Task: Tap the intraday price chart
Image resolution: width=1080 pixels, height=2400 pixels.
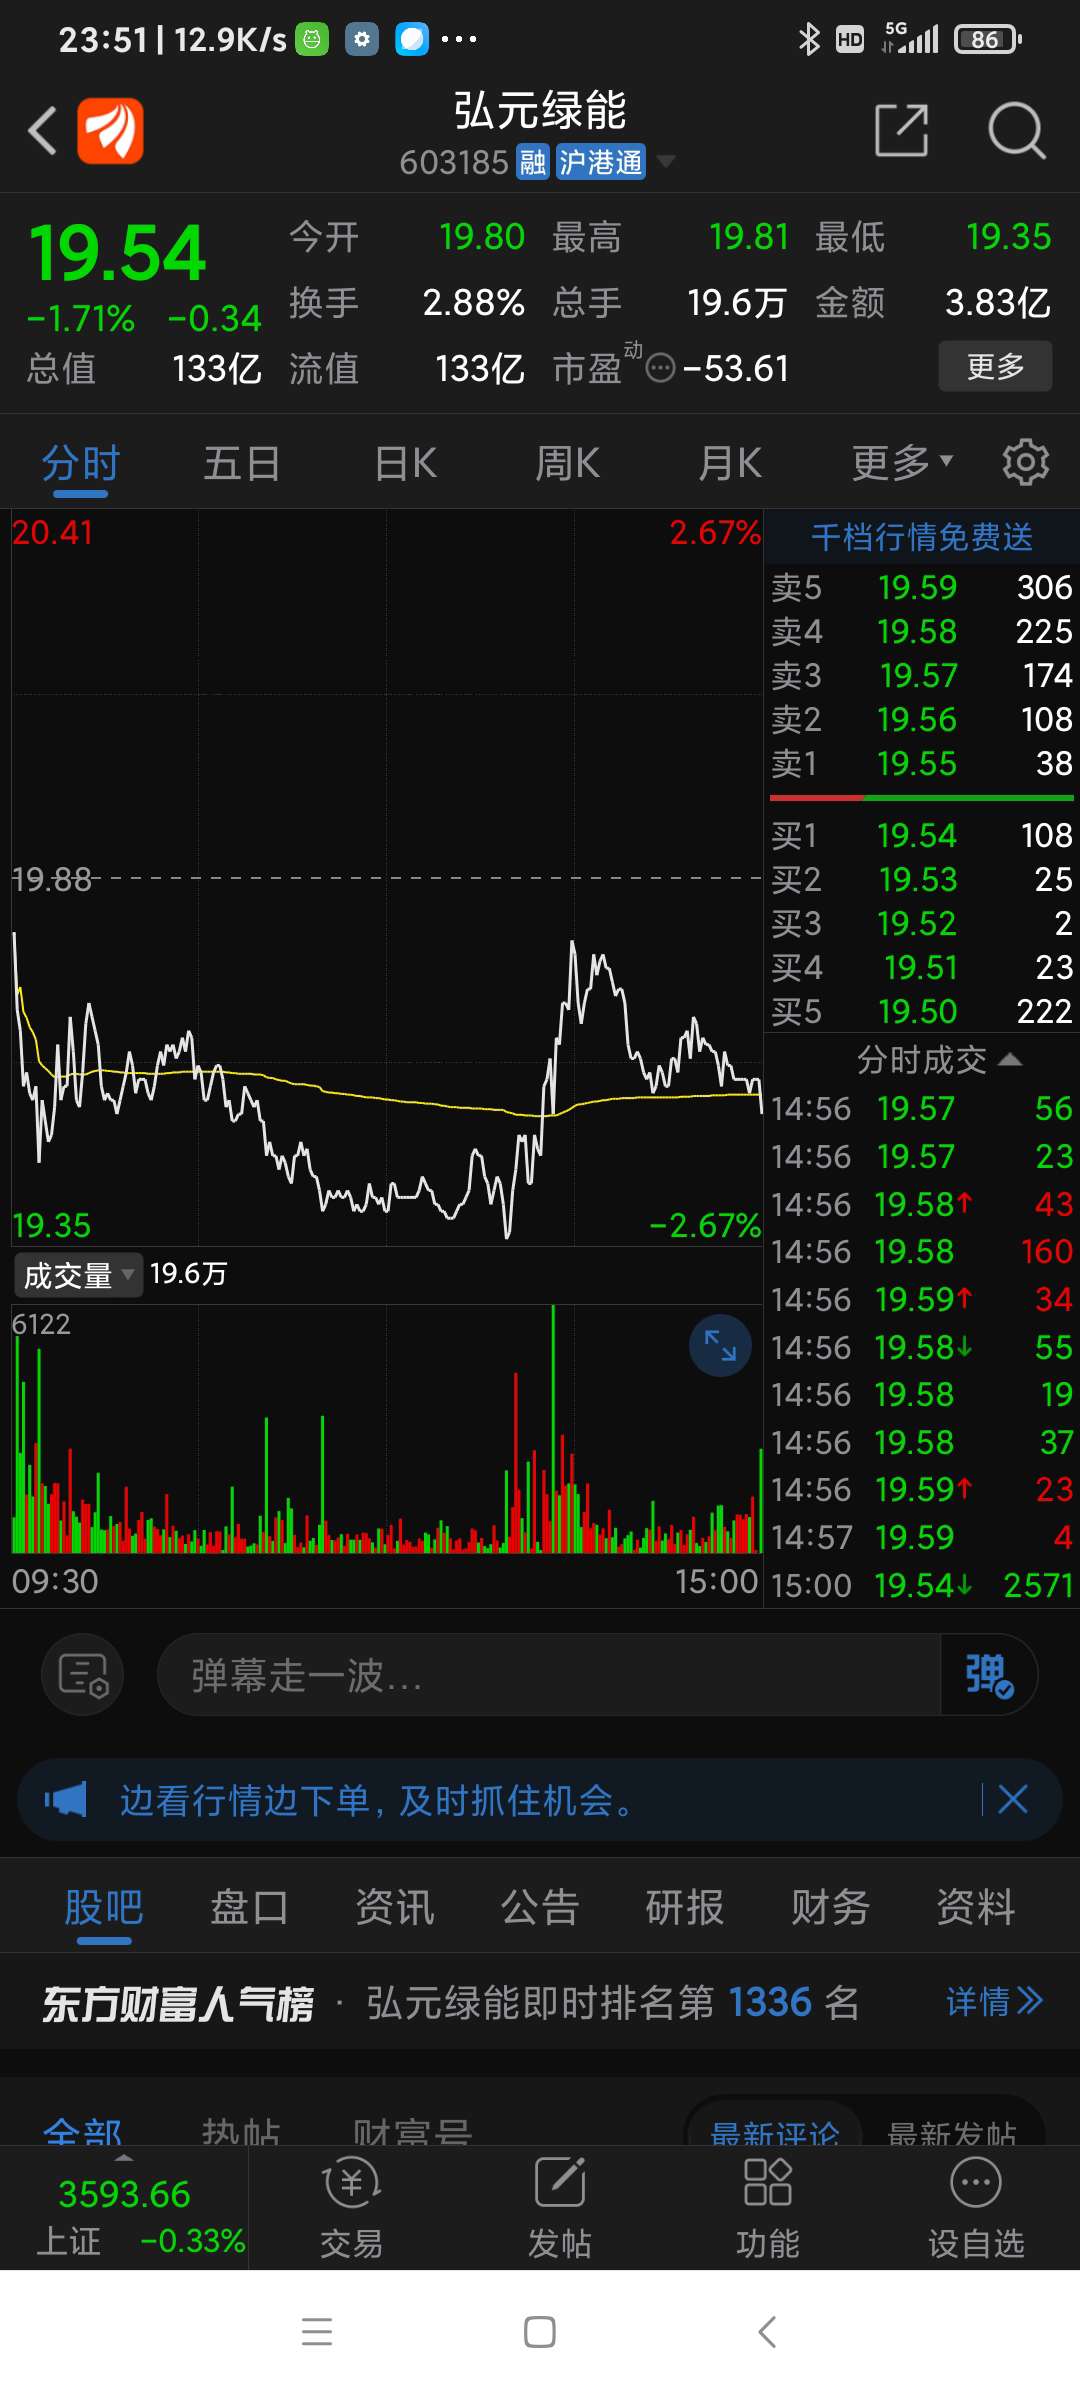Action: point(386,878)
